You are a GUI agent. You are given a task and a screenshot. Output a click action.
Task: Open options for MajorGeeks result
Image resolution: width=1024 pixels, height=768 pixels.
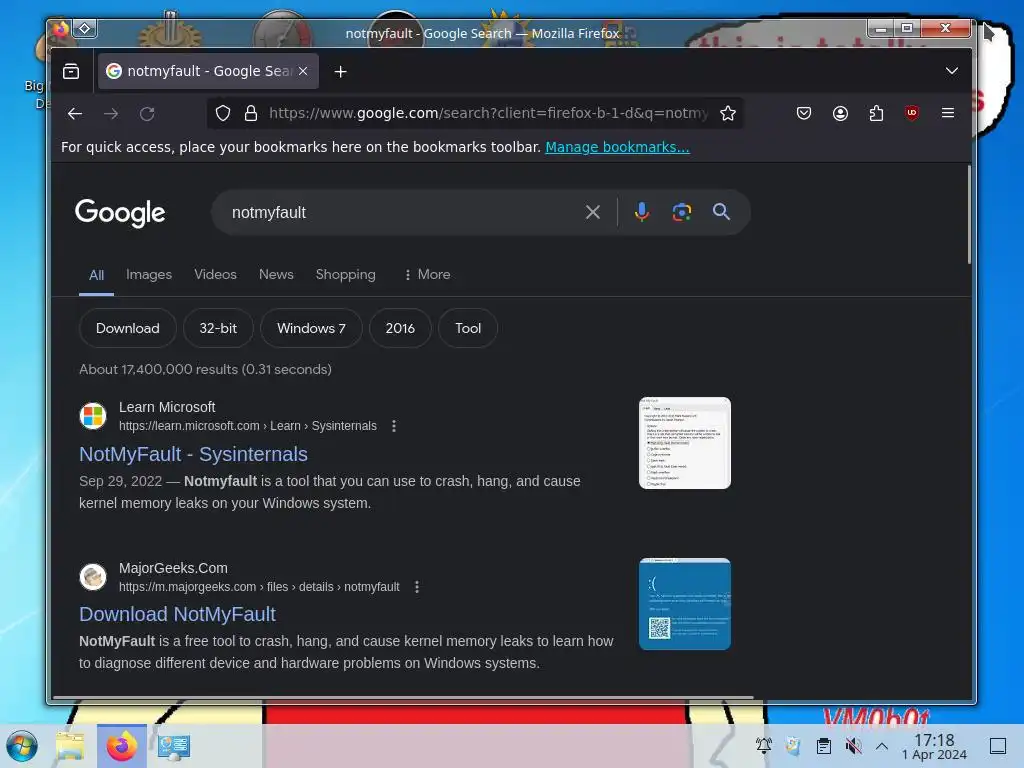417,587
